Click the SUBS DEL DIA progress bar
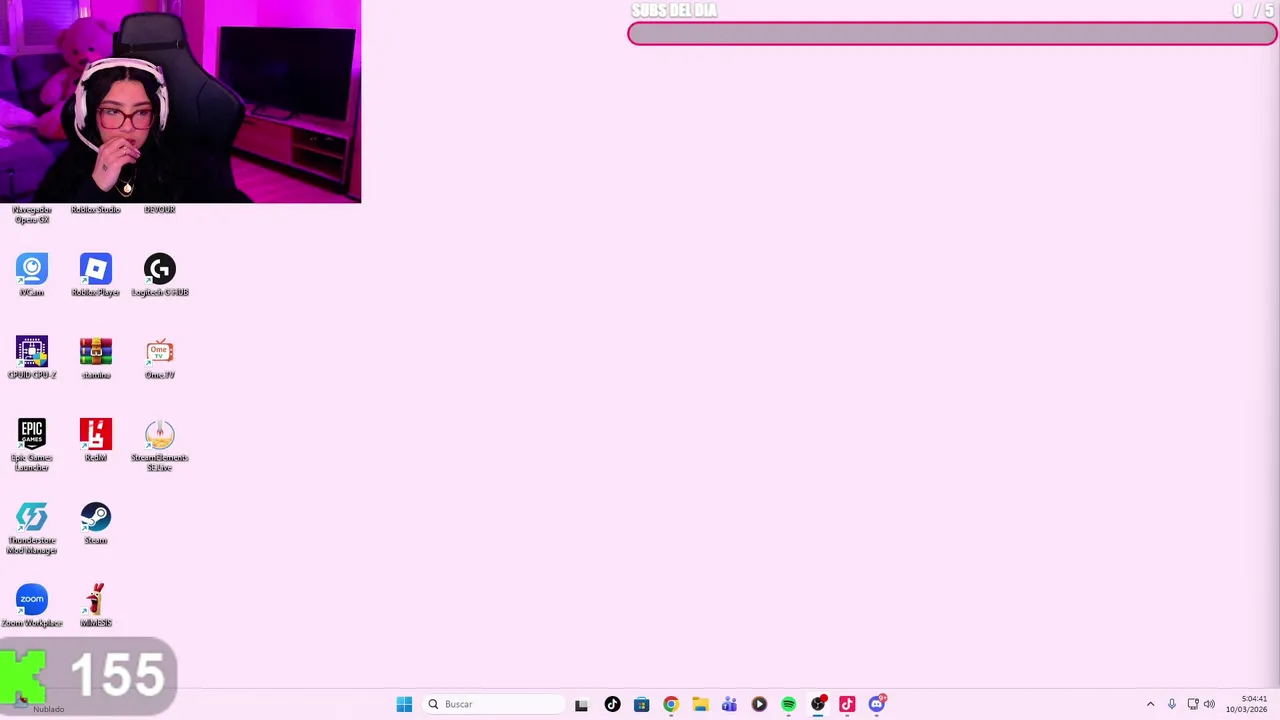 952,34
